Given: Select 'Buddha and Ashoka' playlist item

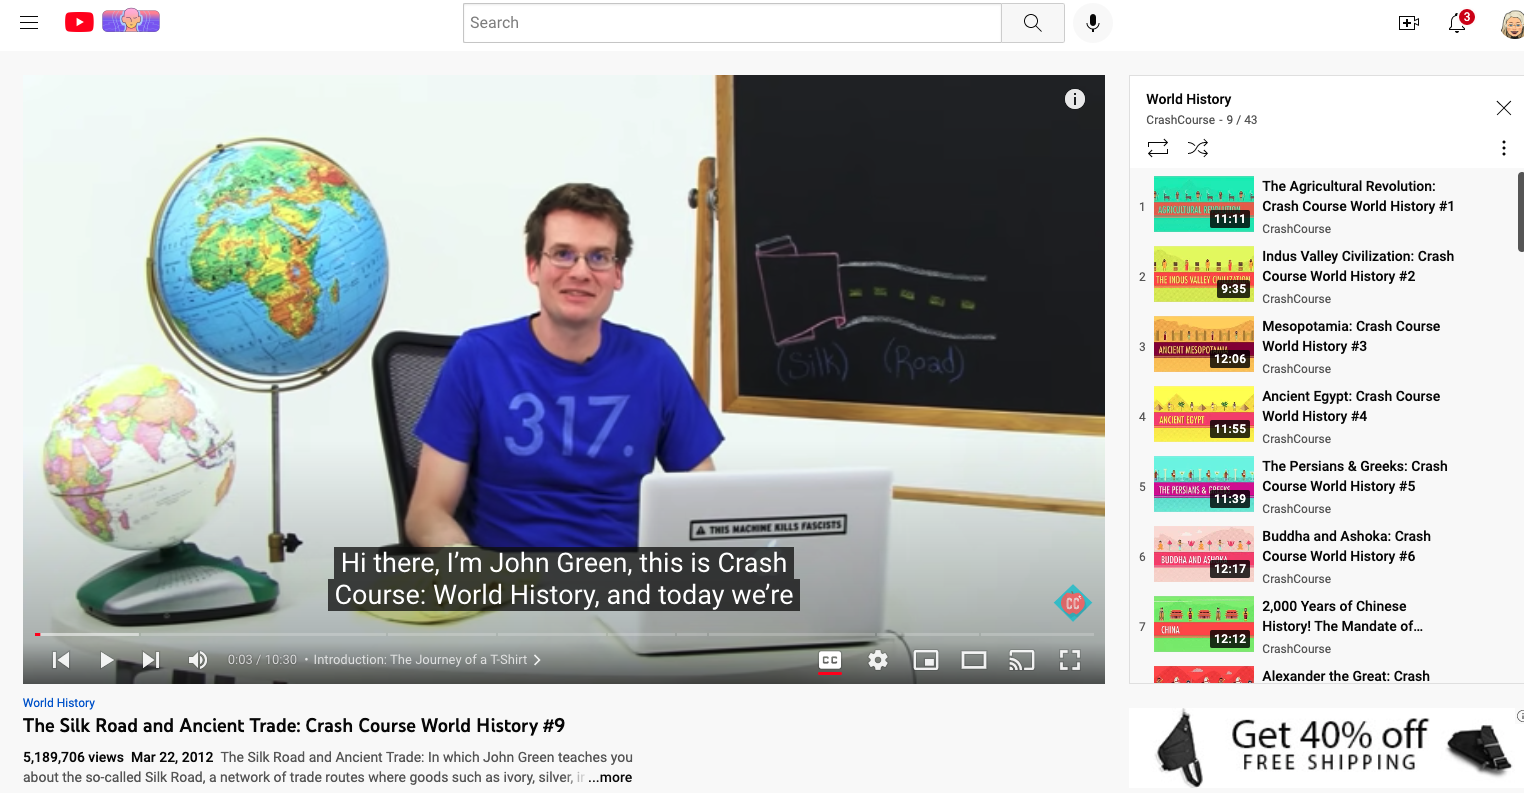Looking at the screenshot, I should point(1345,546).
